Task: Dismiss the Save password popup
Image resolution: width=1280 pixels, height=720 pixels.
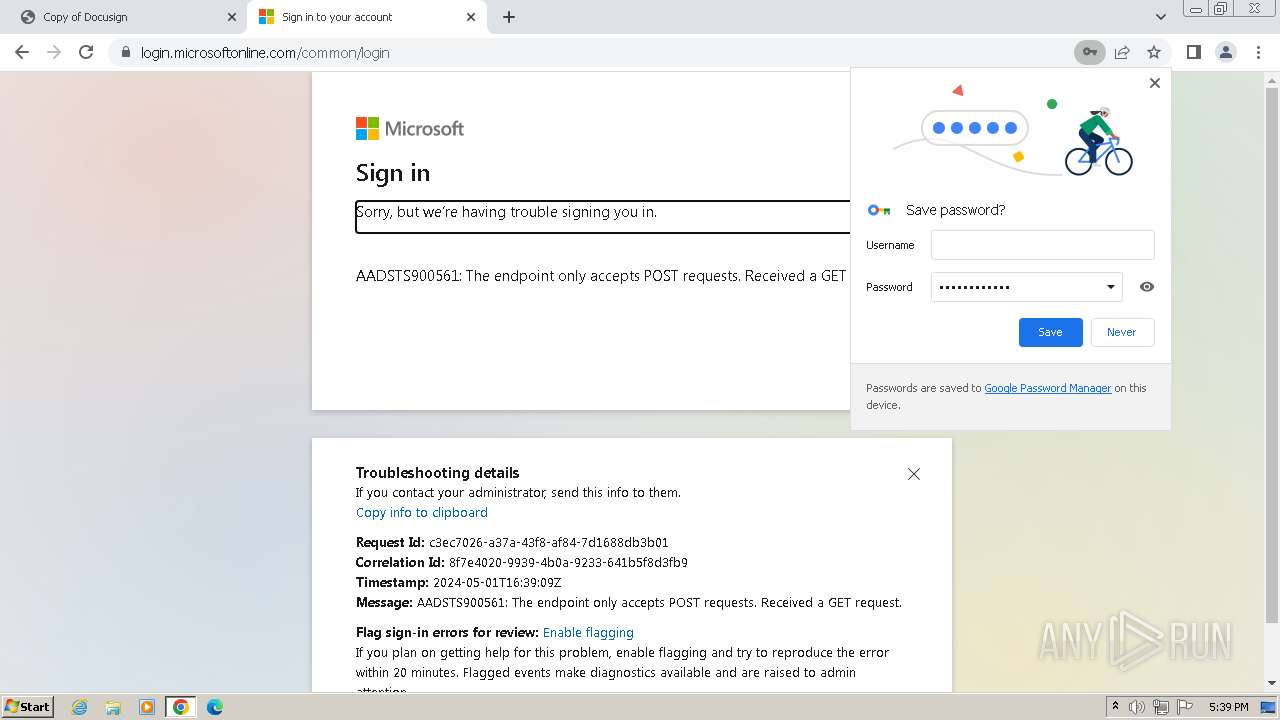Action: click(x=1155, y=83)
